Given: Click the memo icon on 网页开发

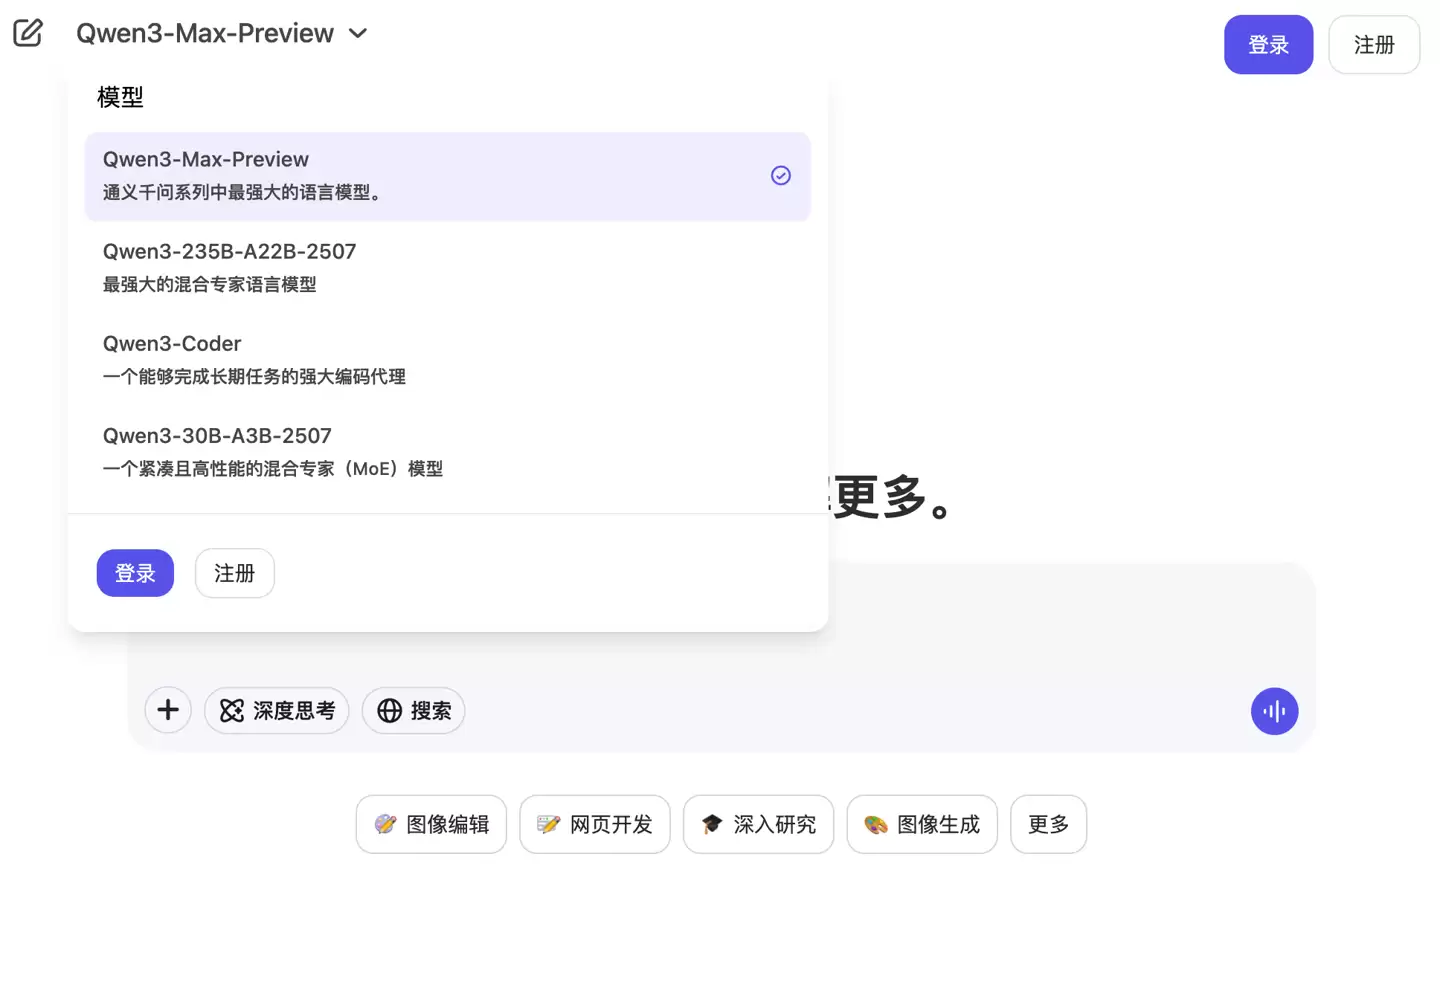Looking at the screenshot, I should pyautogui.click(x=548, y=824).
